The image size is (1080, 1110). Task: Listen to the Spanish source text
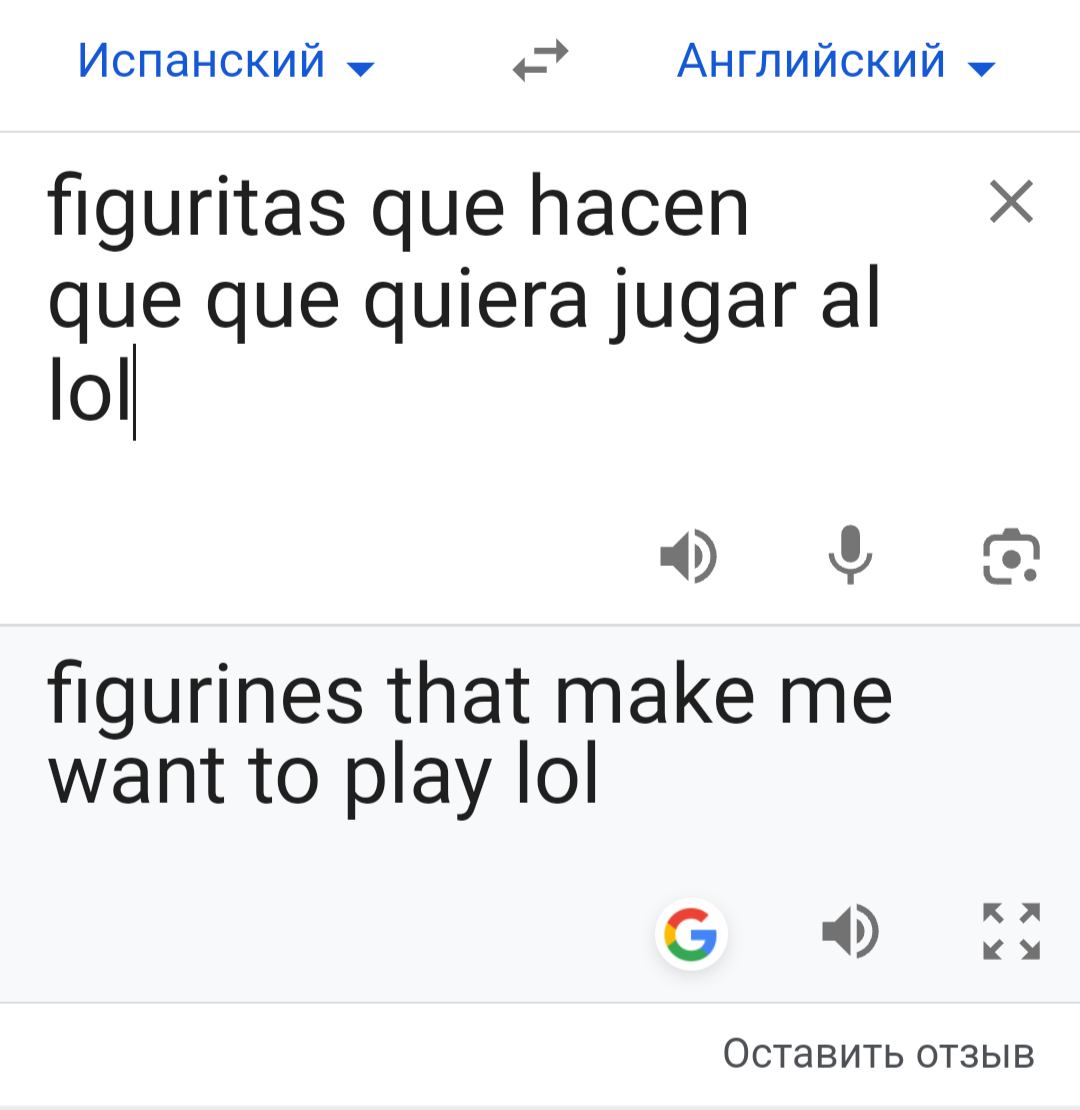pyautogui.click(x=689, y=556)
